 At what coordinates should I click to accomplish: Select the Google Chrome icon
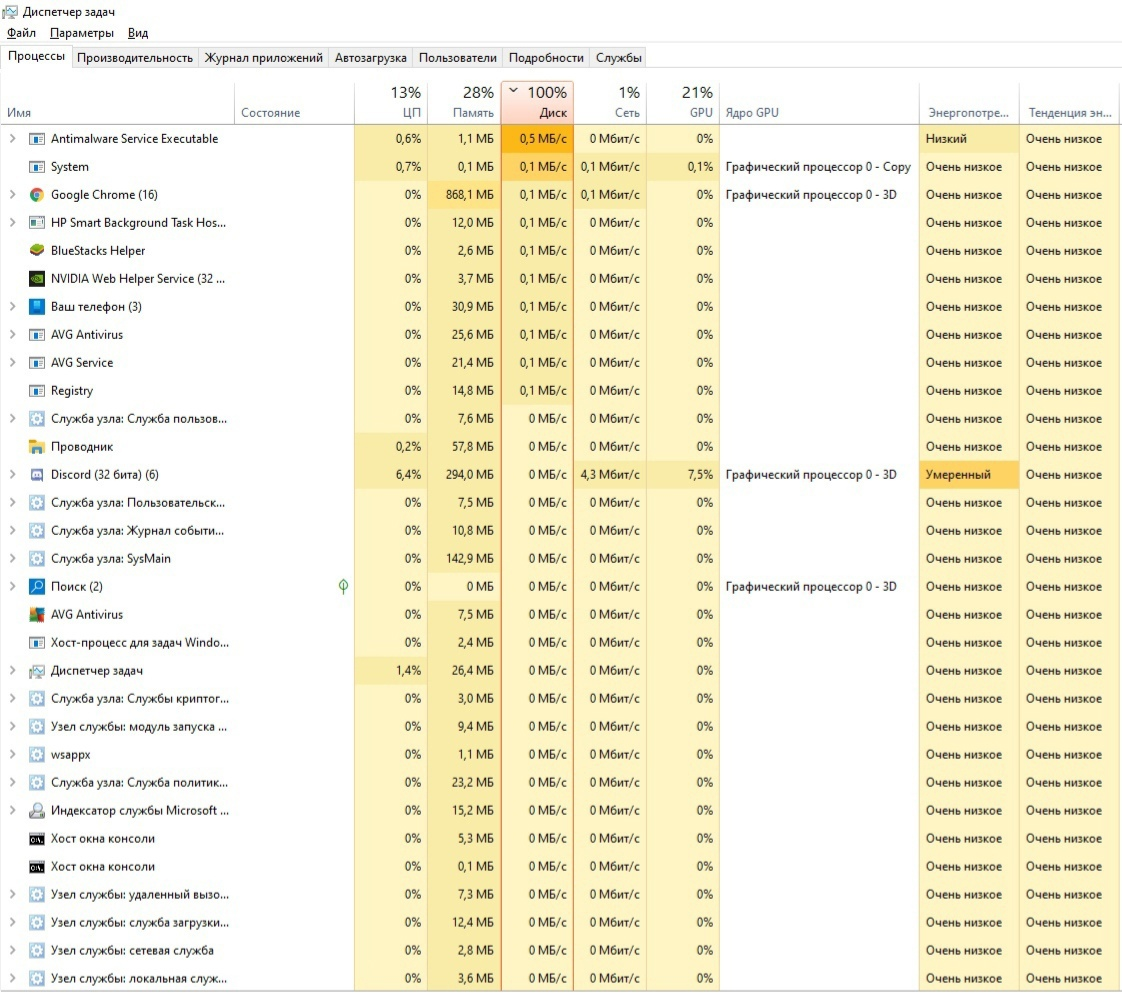pyautogui.click(x=36, y=195)
